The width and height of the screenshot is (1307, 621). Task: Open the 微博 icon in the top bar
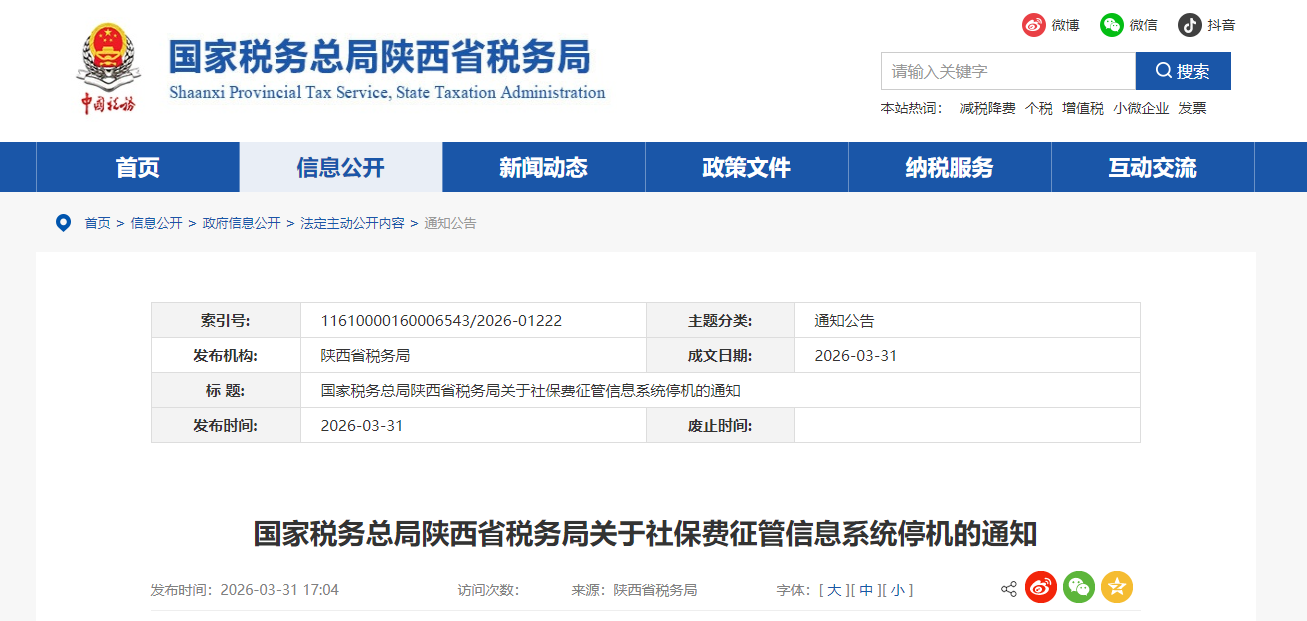pos(1032,25)
